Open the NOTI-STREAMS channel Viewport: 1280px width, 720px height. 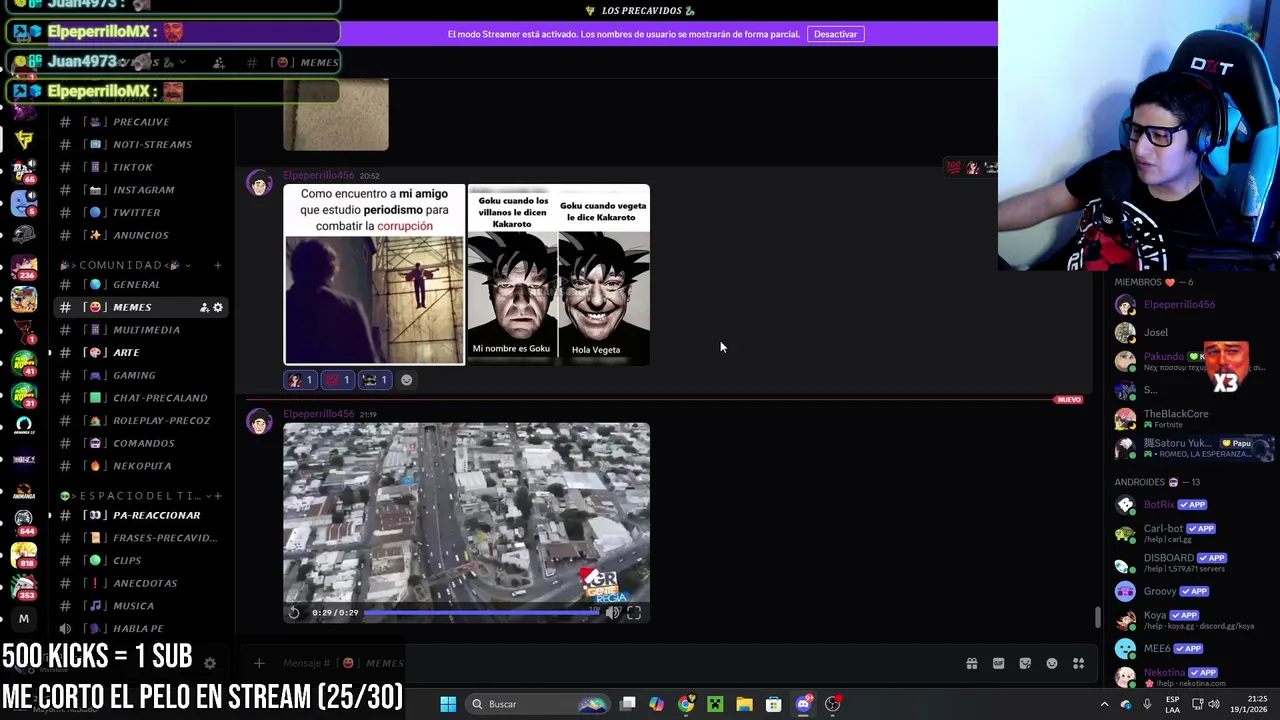pyautogui.click(x=140, y=145)
